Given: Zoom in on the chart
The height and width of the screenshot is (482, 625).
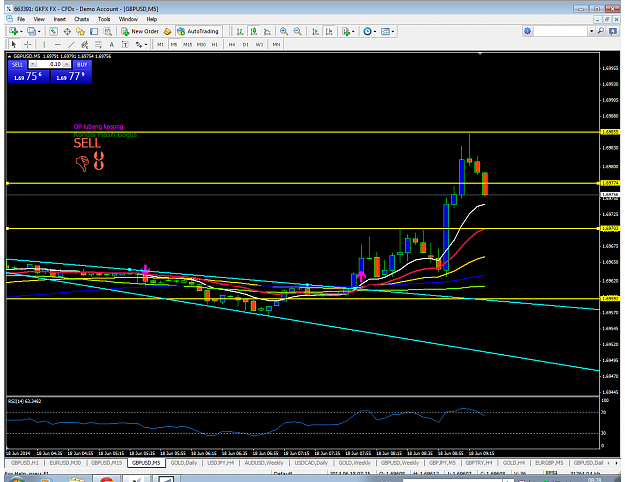Looking at the screenshot, I should point(284,31).
